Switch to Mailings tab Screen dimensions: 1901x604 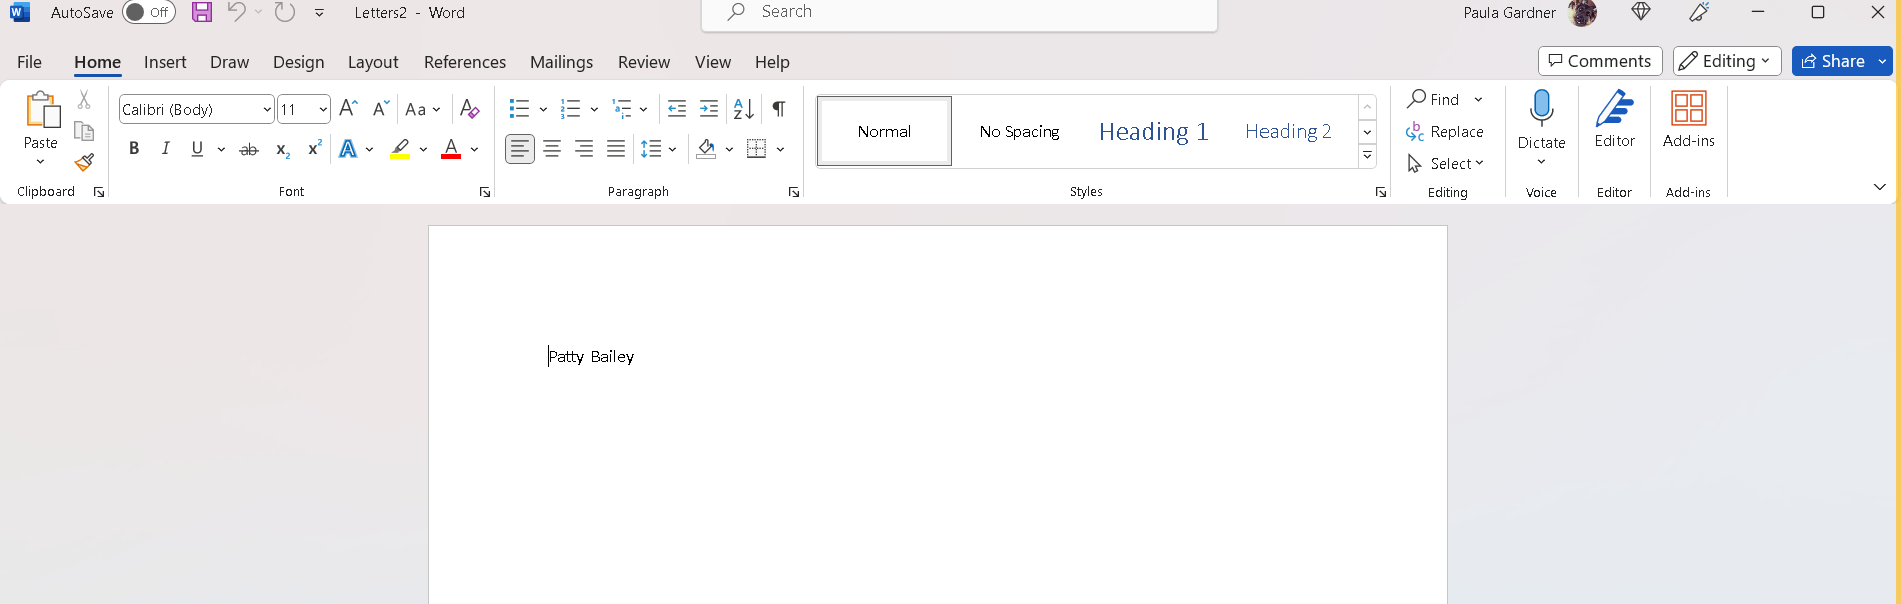[561, 62]
